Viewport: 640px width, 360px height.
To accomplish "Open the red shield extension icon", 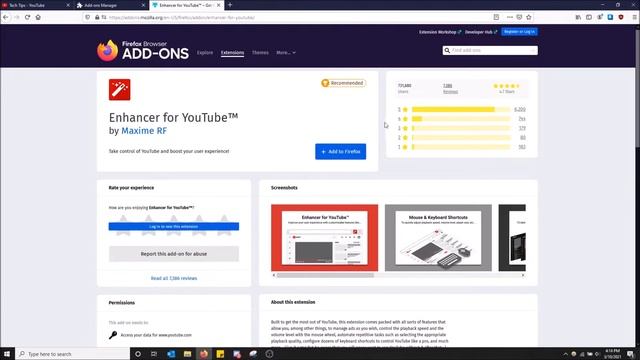I will (621, 17).
